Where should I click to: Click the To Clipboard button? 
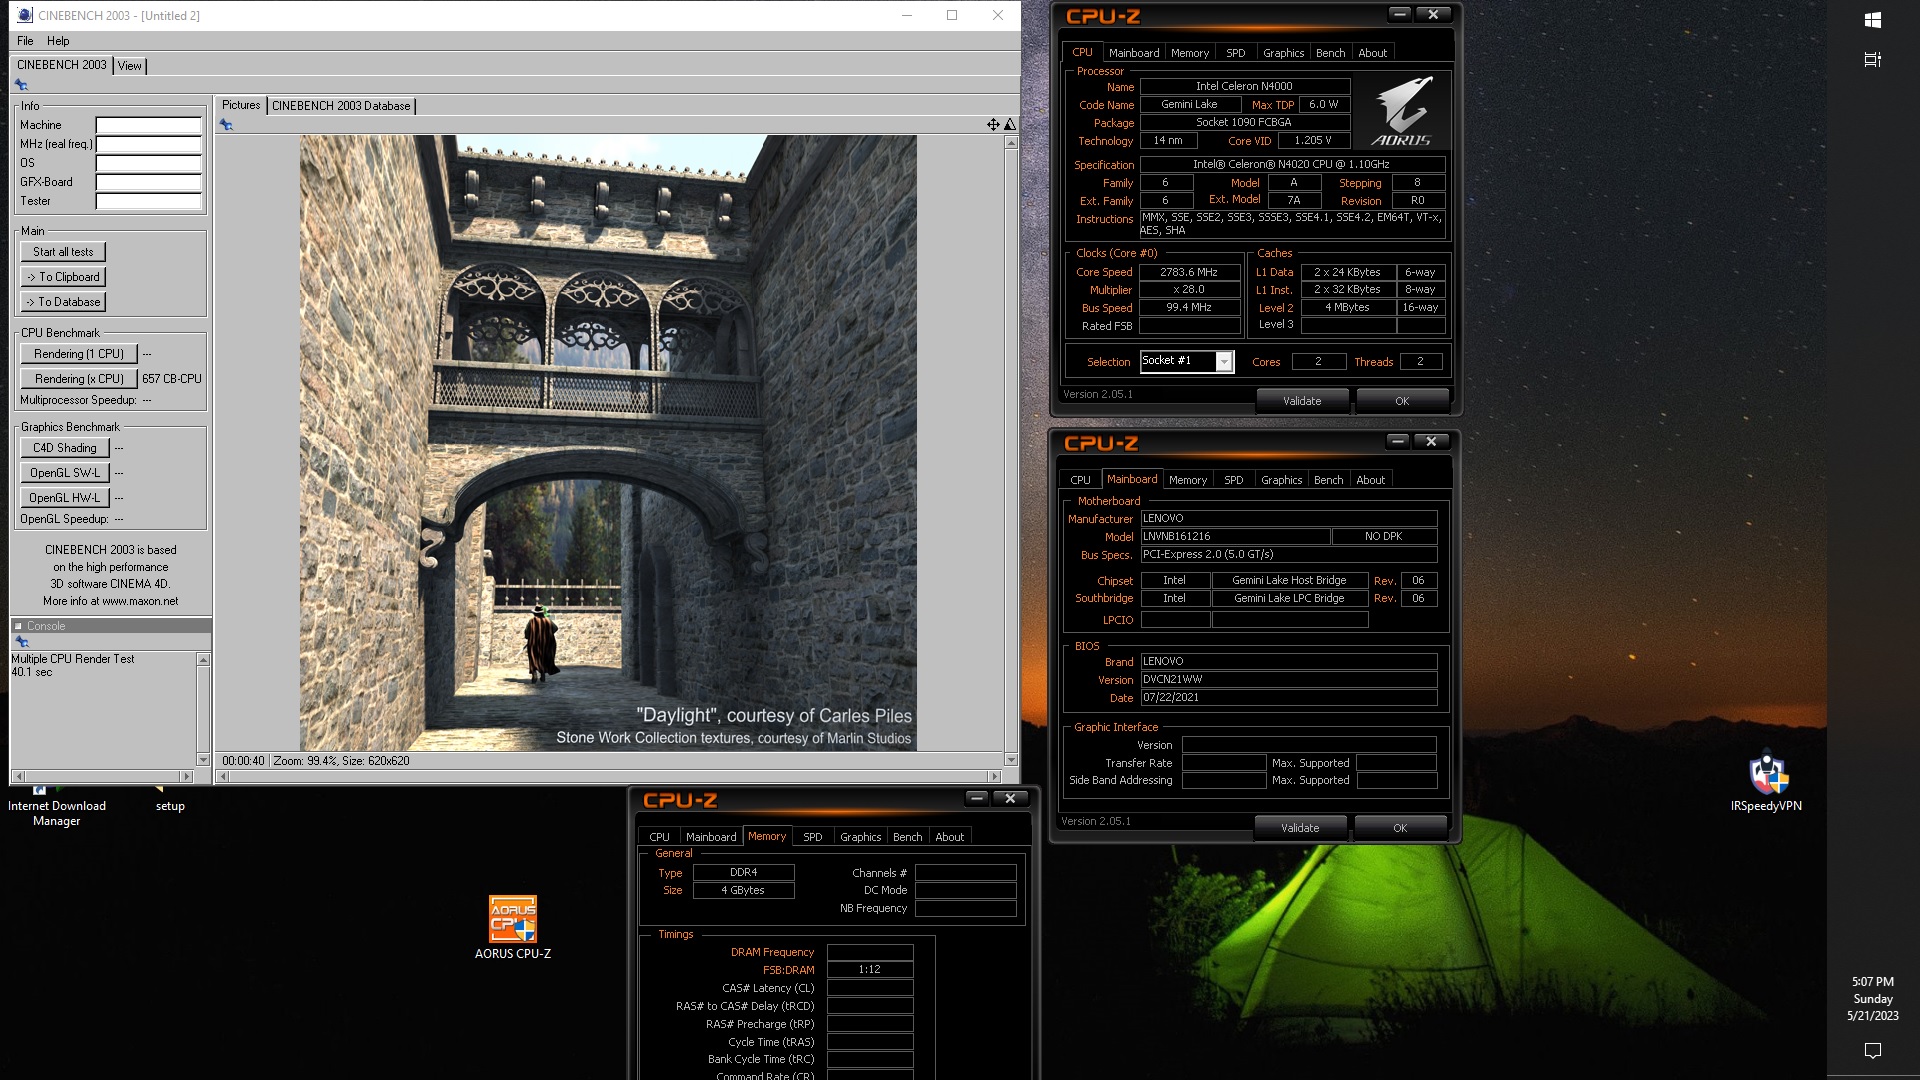pos(63,277)
